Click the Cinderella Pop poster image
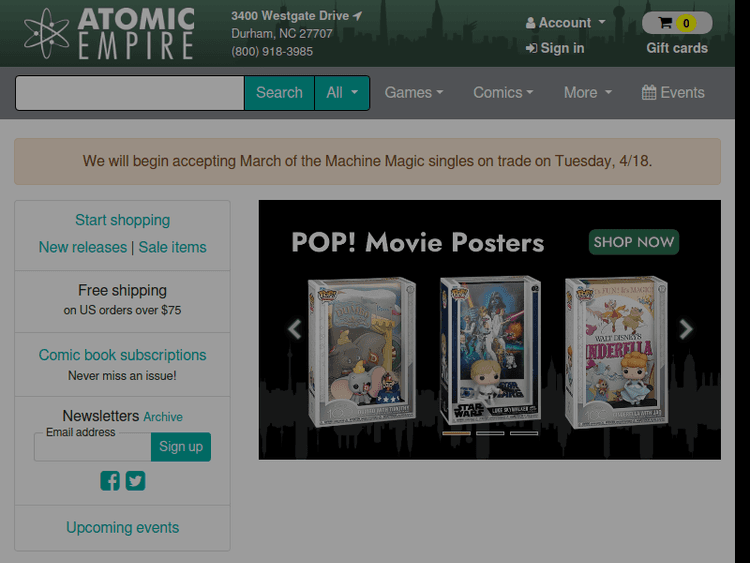Viewport: 750px width, 563px height. 617,352
